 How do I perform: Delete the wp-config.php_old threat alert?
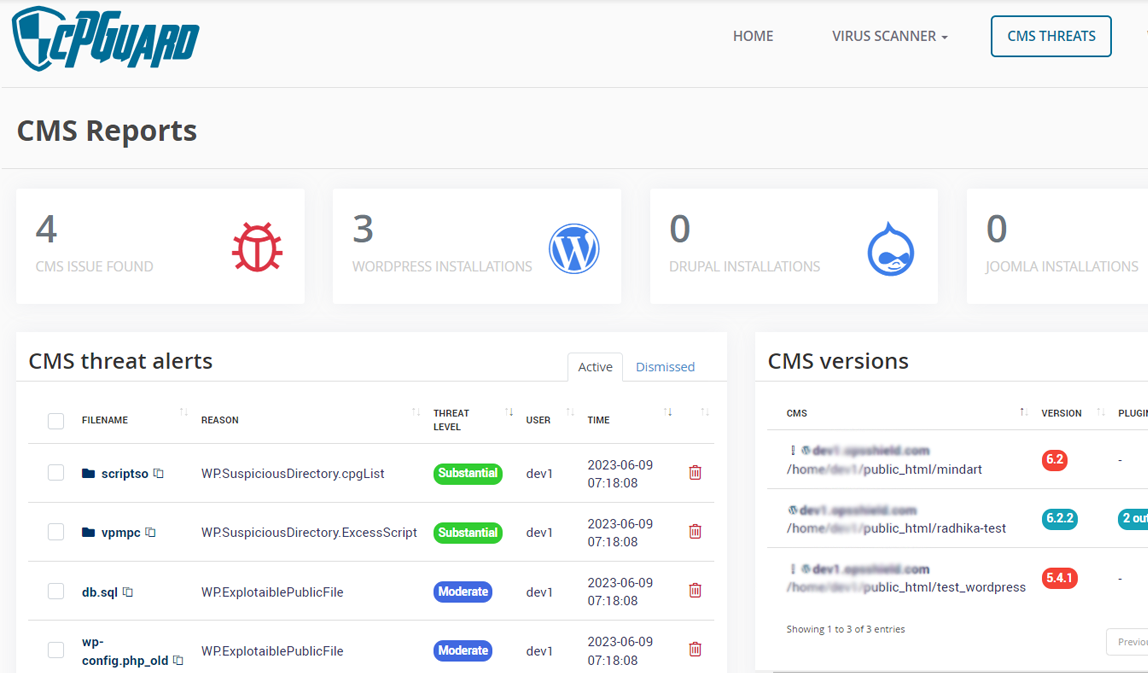(695, 649)
